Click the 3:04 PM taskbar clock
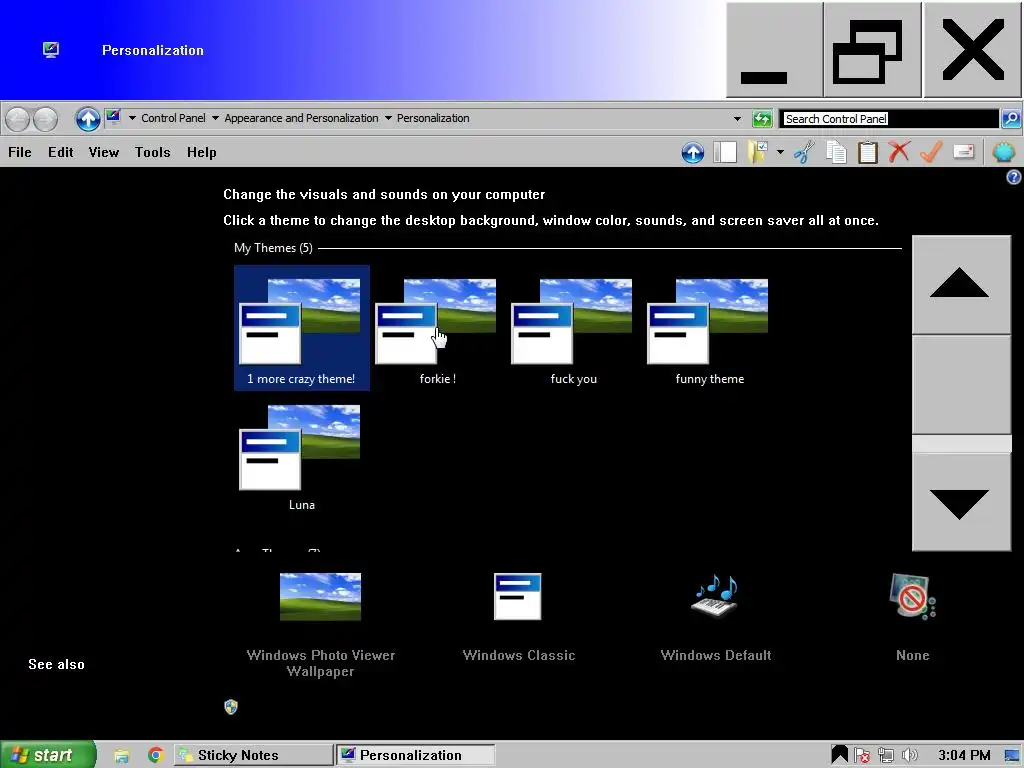The height and width of the screenshot is (768, 1024). (x=964, y=756)
